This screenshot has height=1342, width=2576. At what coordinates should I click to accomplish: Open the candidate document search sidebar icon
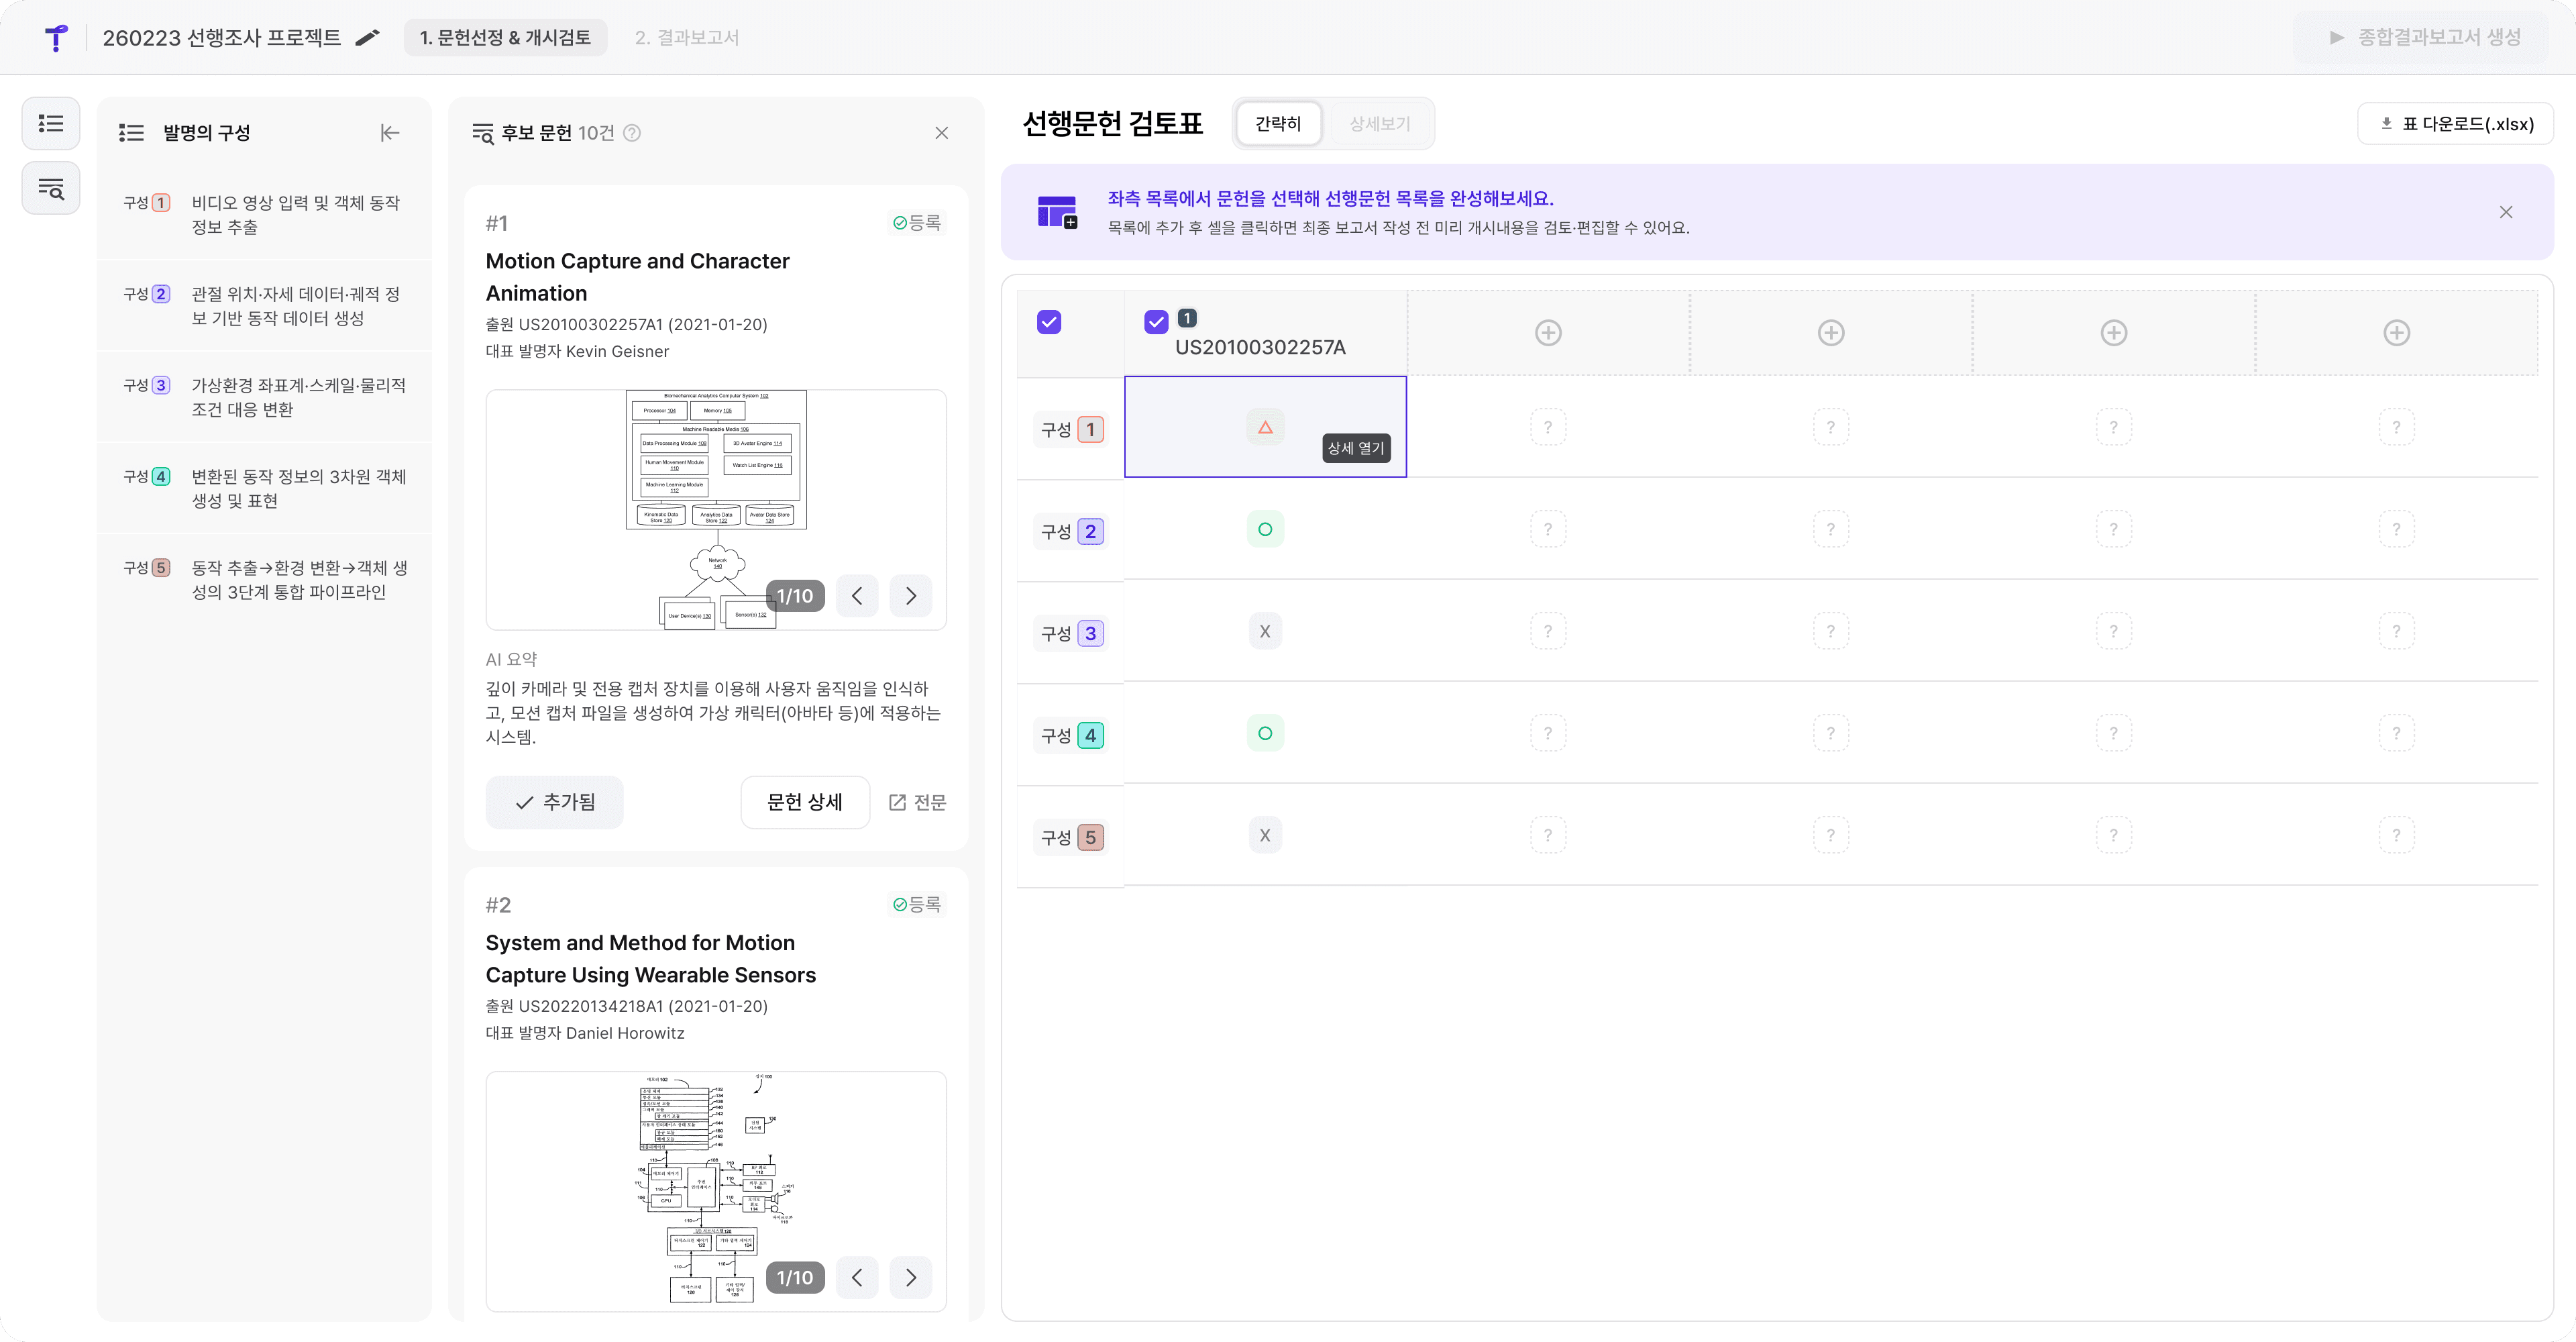tap(51, 188)
